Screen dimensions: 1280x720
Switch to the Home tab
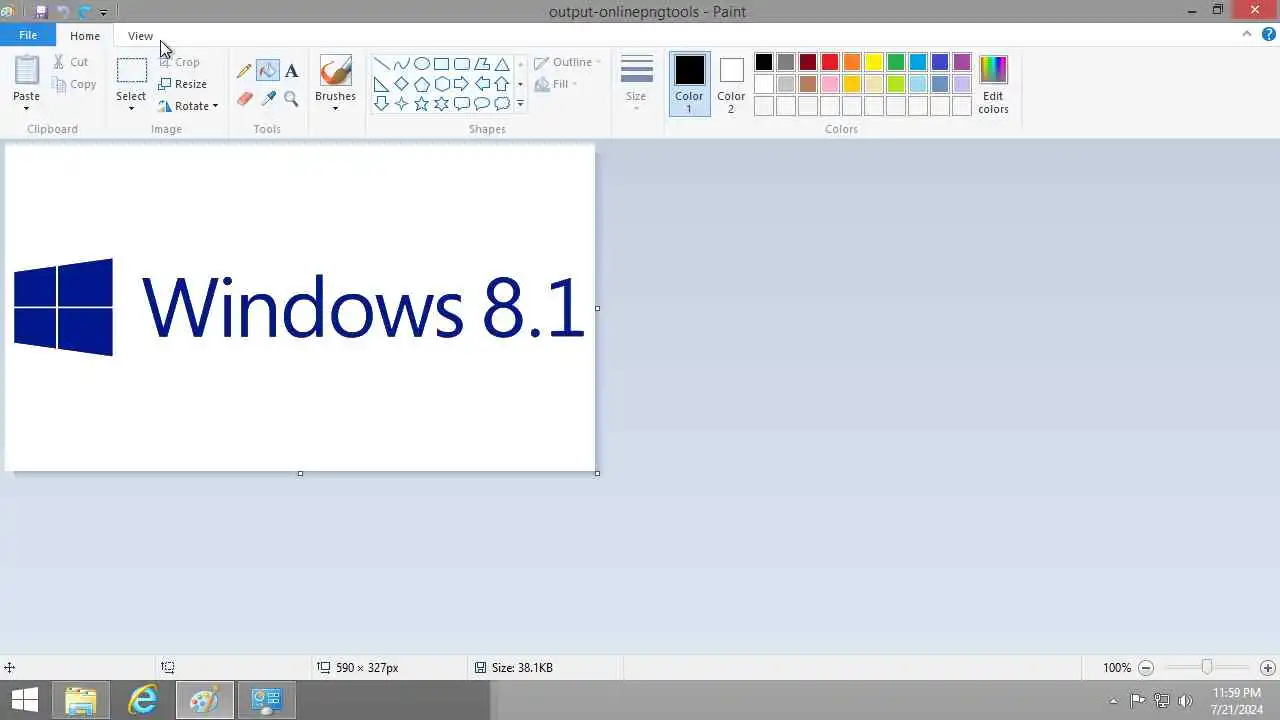[85, 36]
